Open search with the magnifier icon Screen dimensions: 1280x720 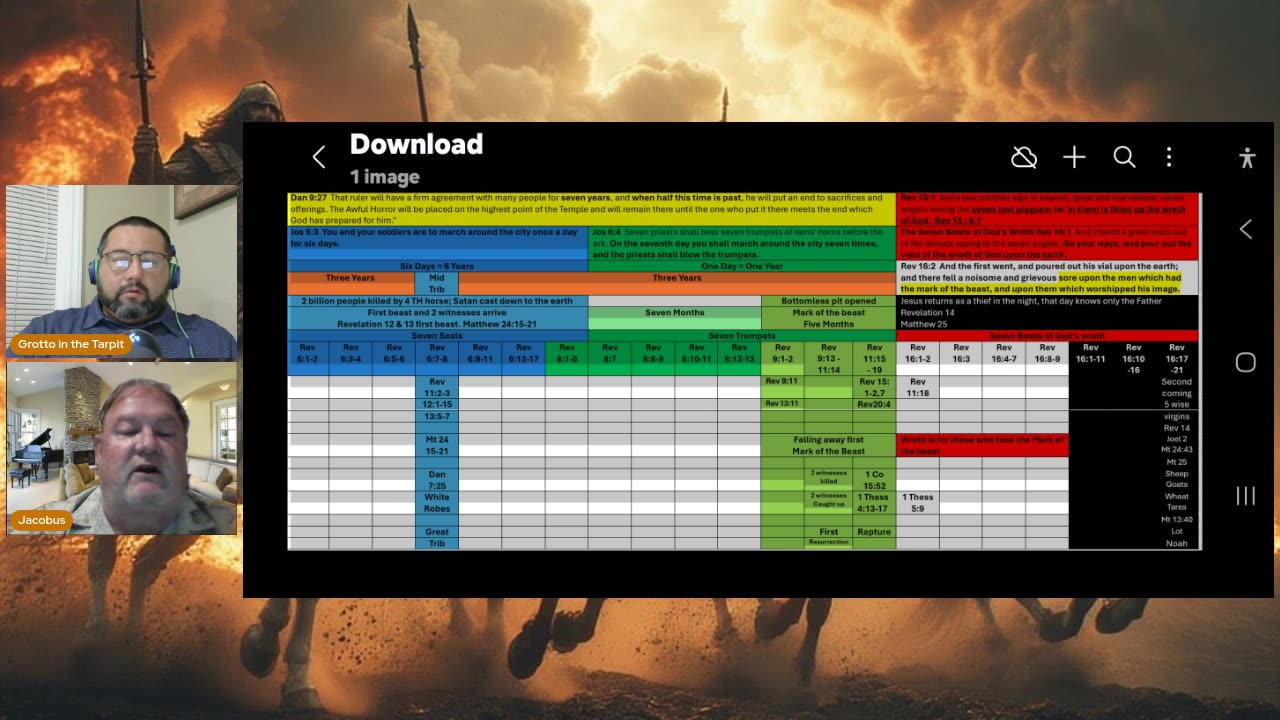[x=1124, y=157]
